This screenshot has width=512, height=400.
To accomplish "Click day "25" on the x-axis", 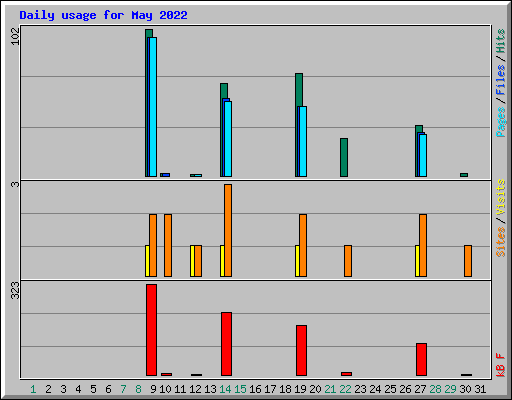I will (390, 389).
